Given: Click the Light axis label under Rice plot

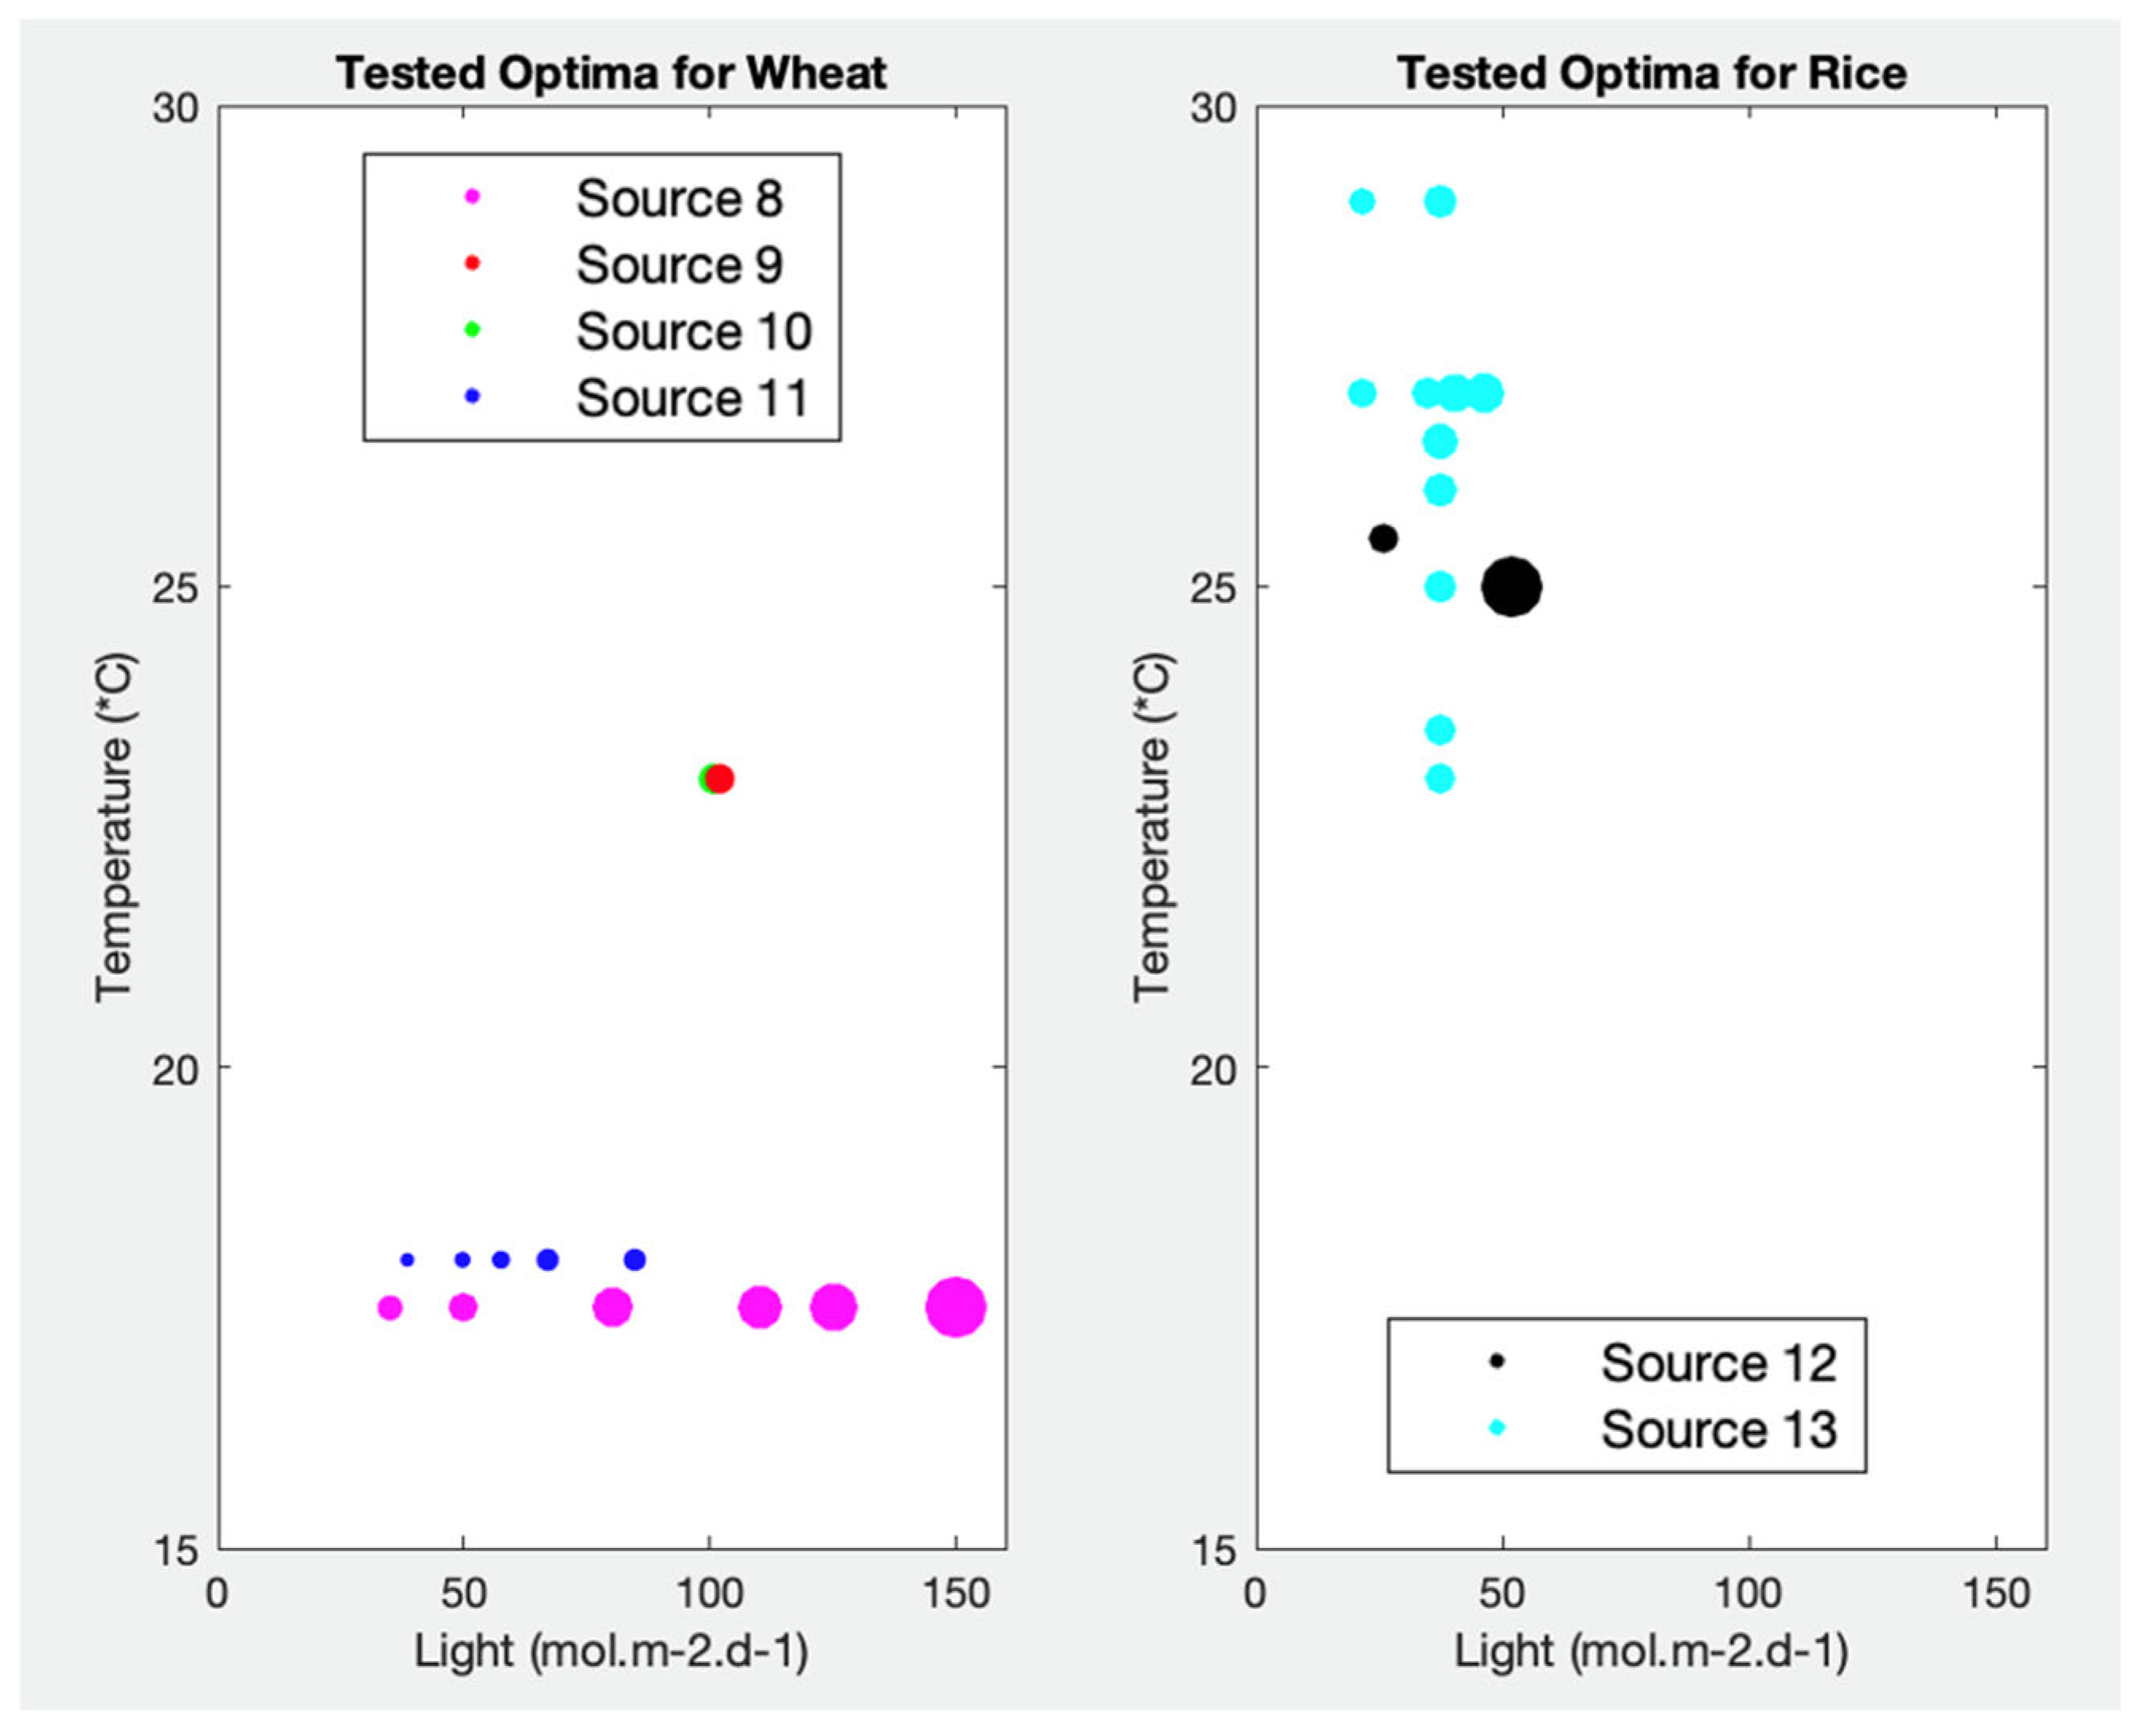Looking at the screenshot, I should (x=1650, y=1650).
